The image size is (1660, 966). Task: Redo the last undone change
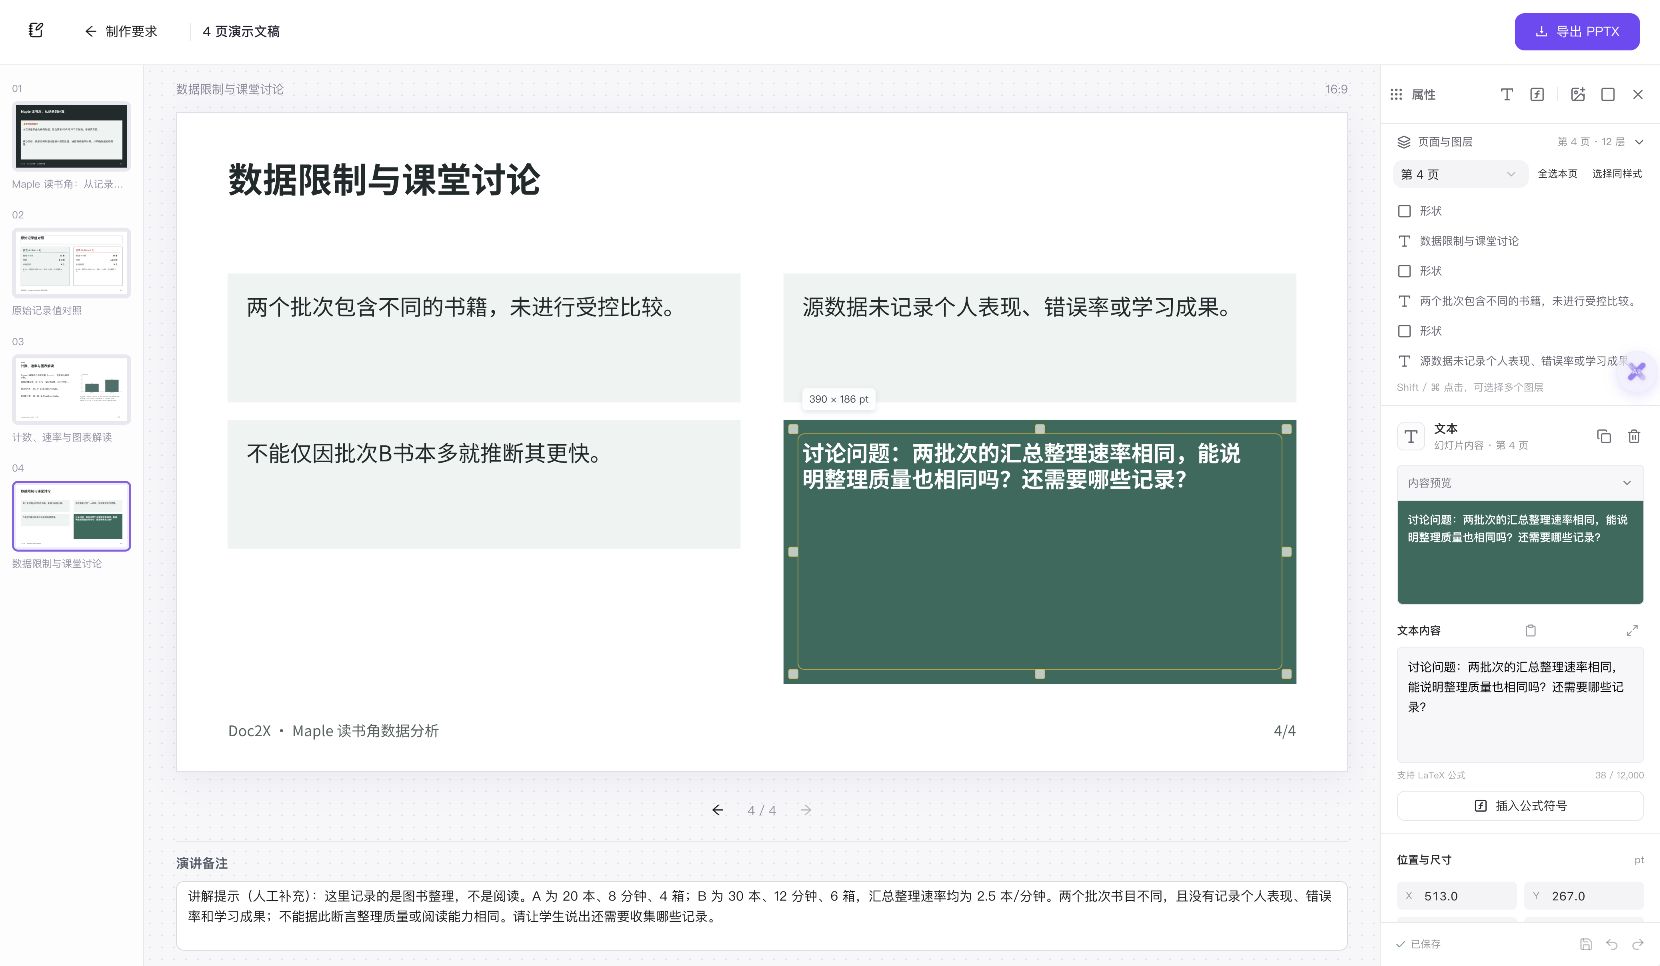(x=1637, y=944)
